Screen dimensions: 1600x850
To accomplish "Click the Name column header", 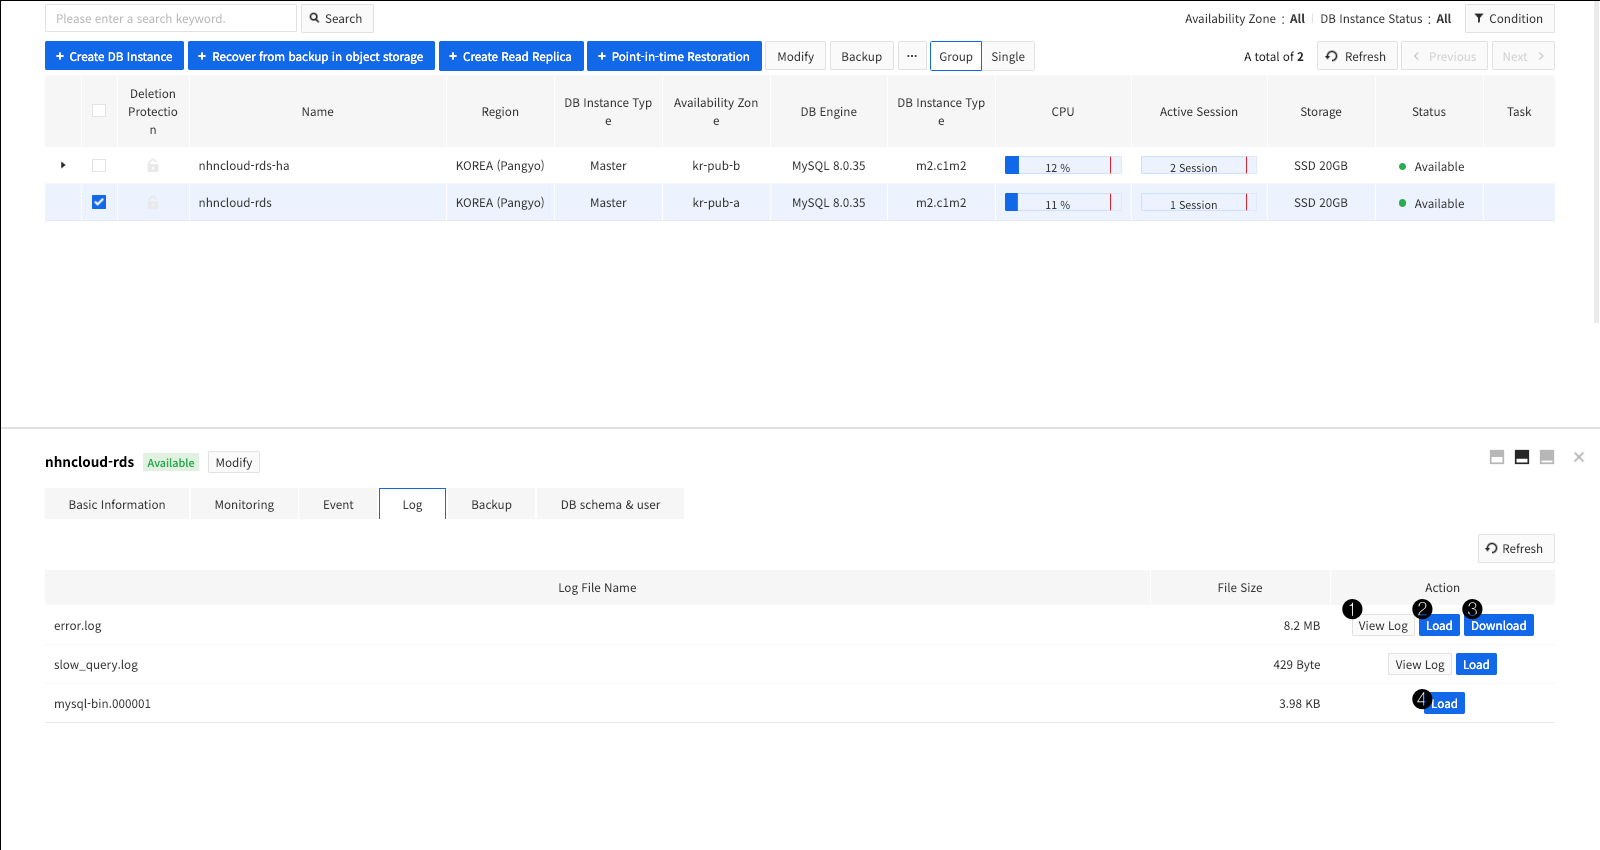I will 318,112.
